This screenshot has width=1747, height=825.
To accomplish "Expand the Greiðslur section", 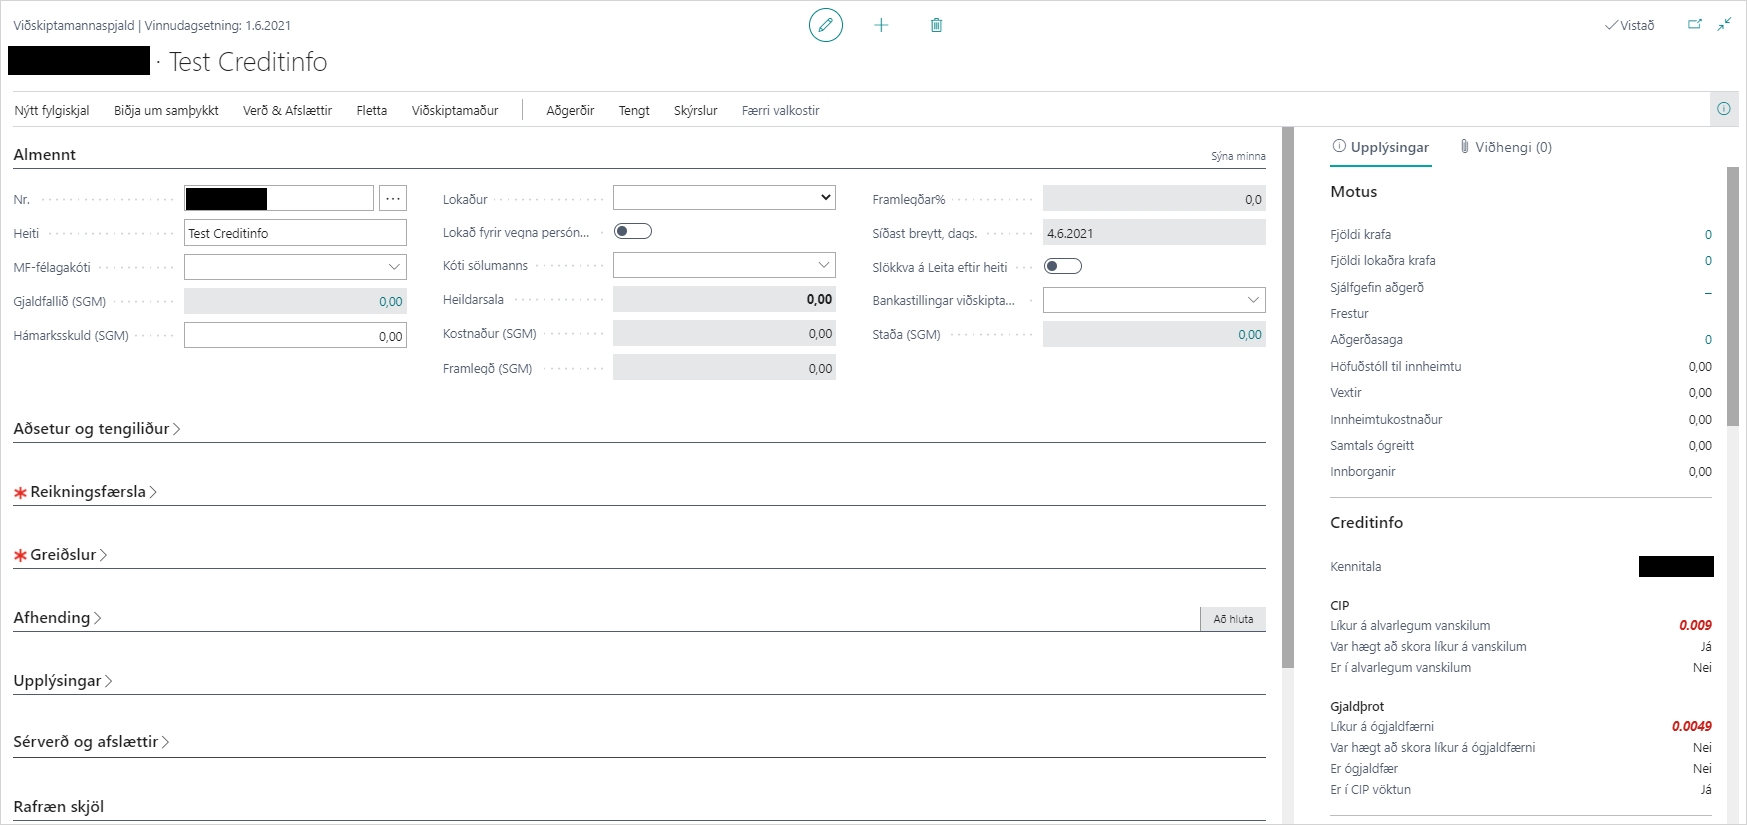I will 62,555.
